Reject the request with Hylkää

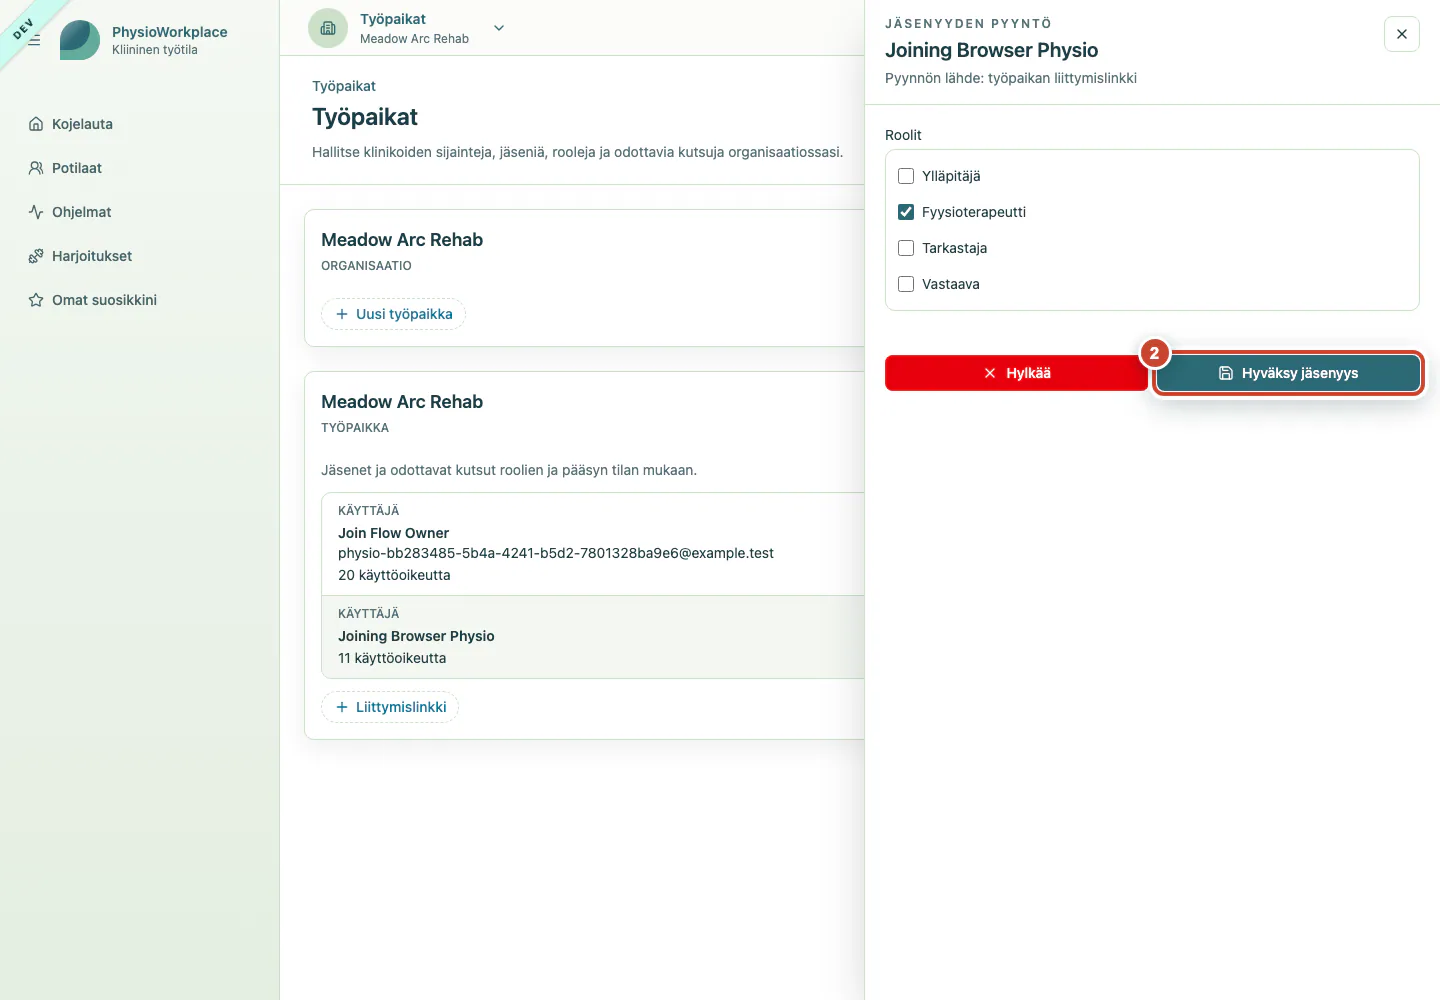tap(1016, 373)
